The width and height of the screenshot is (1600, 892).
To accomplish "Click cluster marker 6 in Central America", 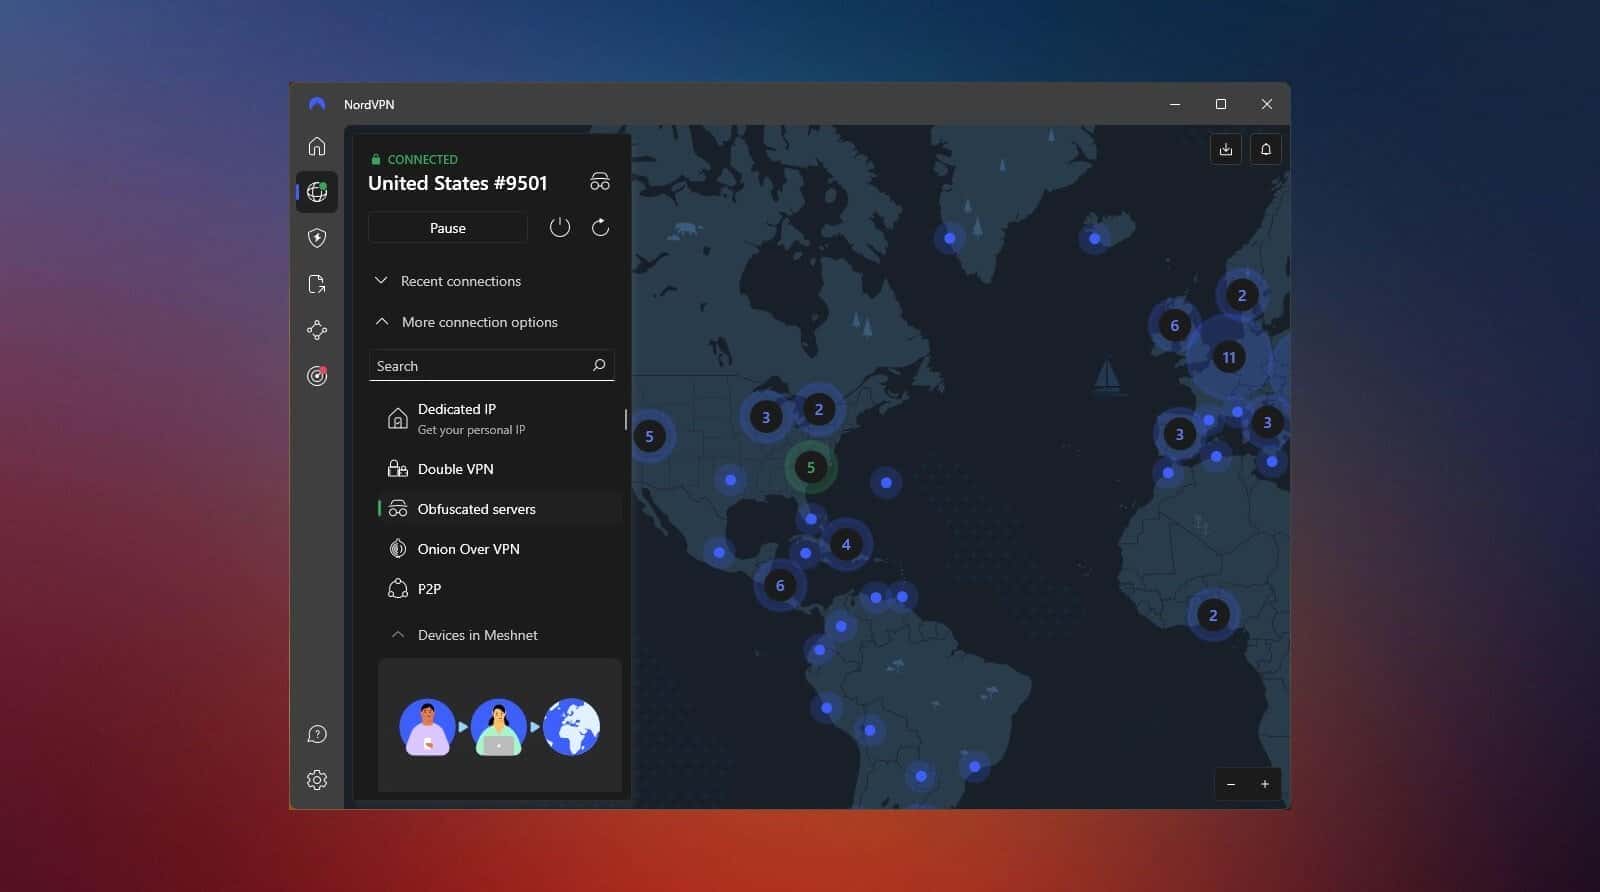I will click(x=780, y=585).
